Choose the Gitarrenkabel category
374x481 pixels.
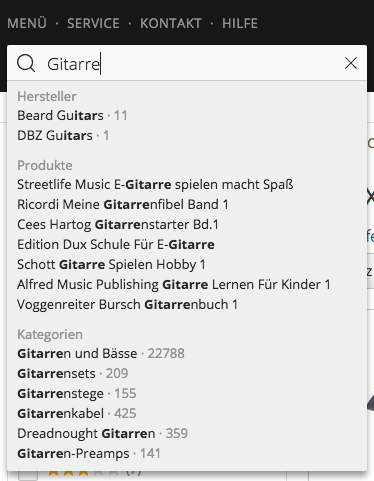point(77,413)
